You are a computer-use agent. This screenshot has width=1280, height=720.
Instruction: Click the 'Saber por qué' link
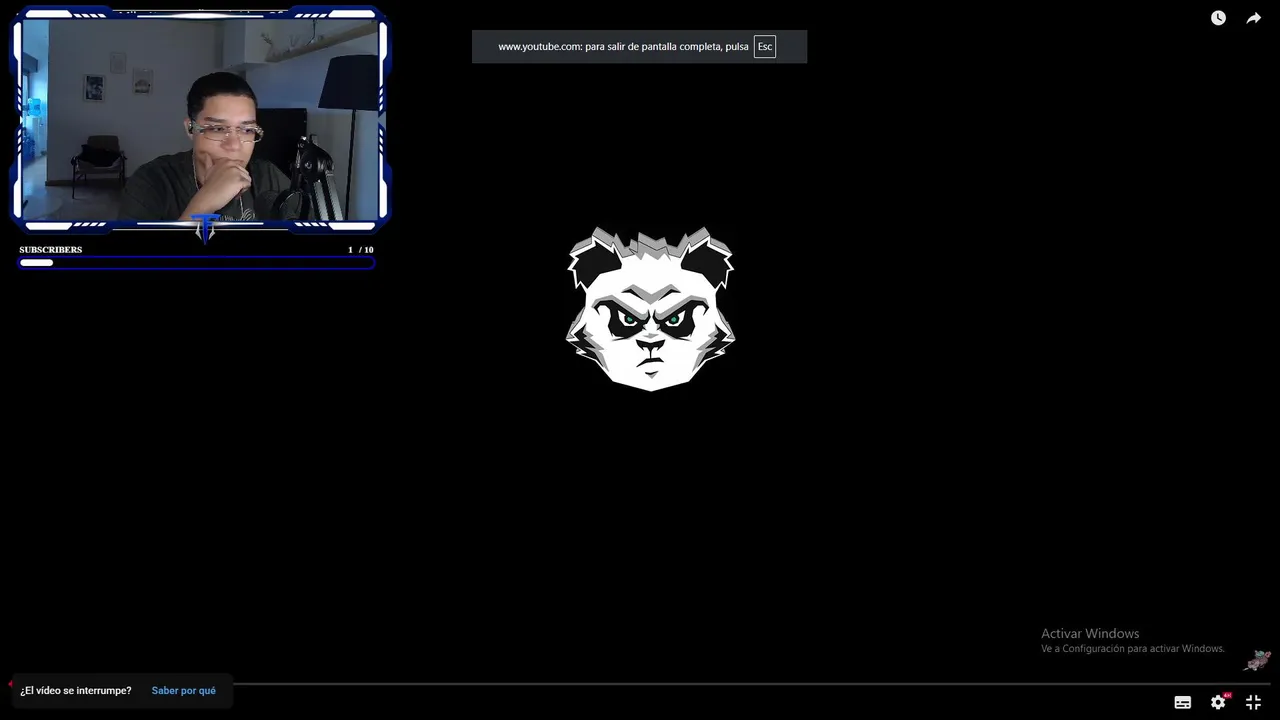[x=184, y=691]
